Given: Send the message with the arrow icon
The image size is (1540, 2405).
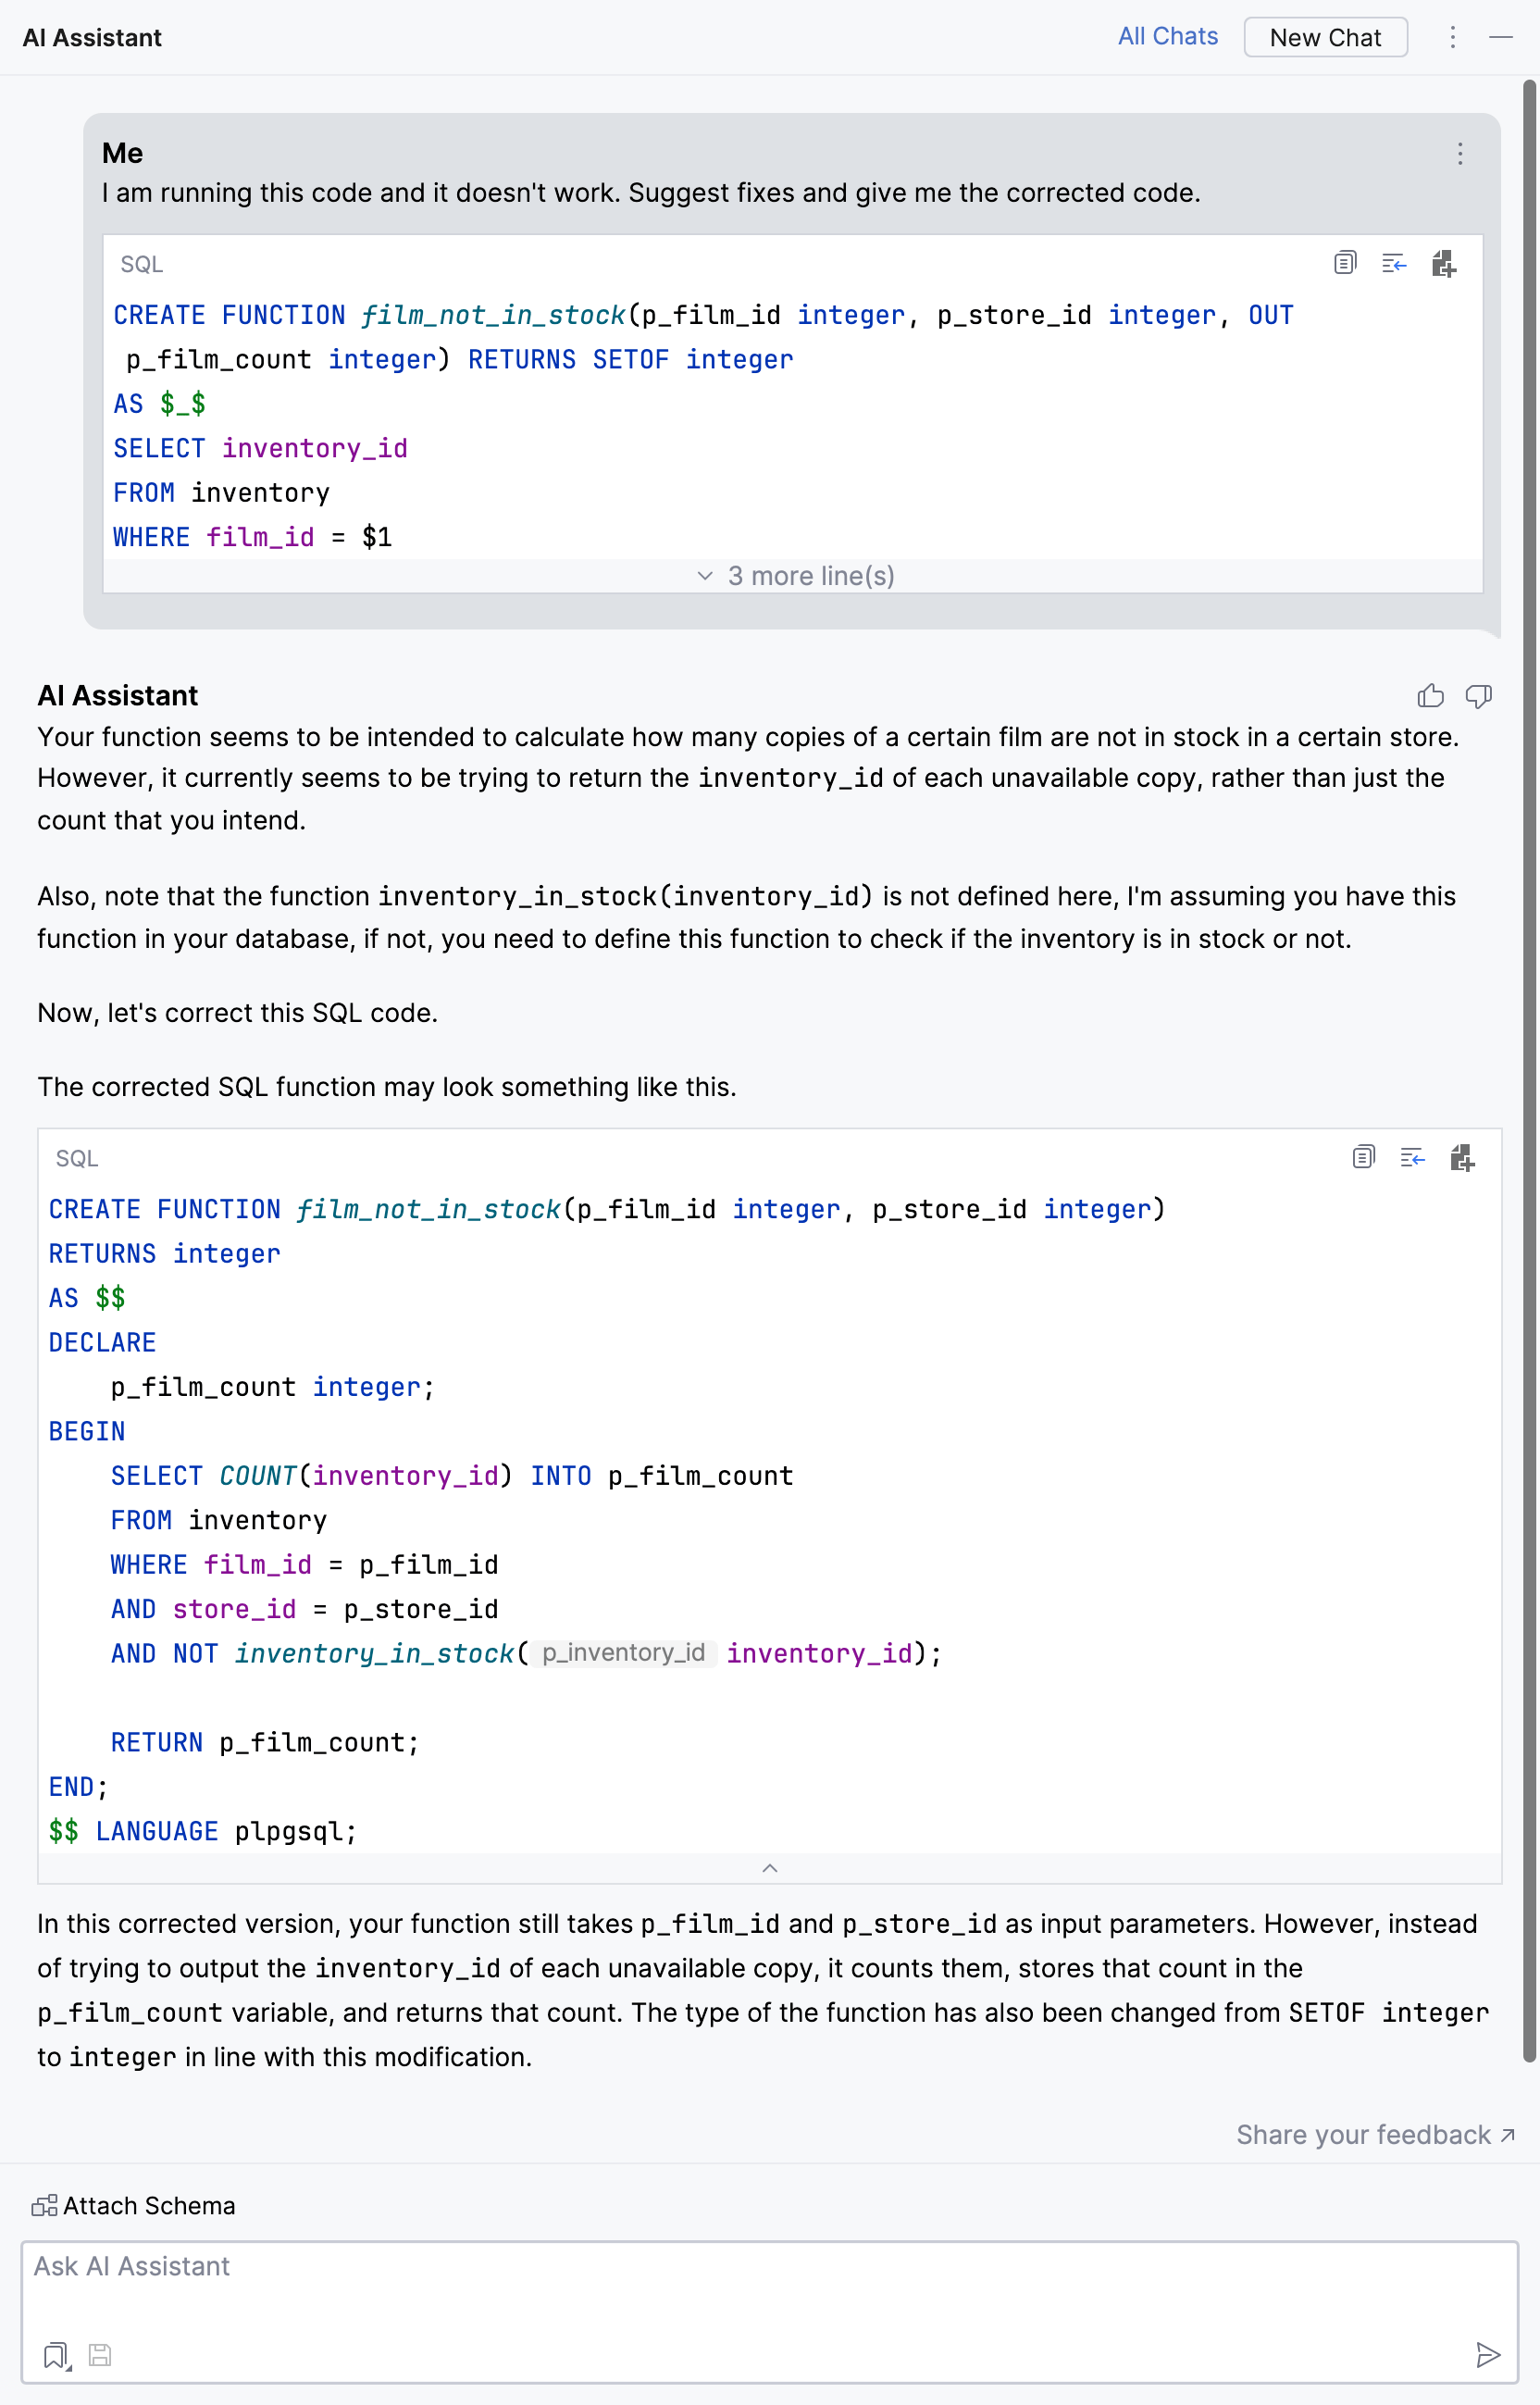Looking at the screenshot, I should pos(1488,2356).
